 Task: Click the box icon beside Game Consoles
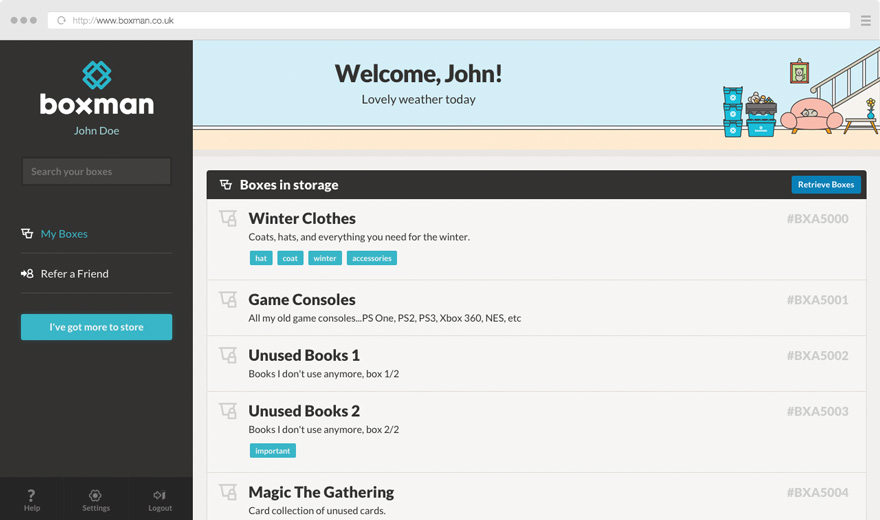point(228,300)
